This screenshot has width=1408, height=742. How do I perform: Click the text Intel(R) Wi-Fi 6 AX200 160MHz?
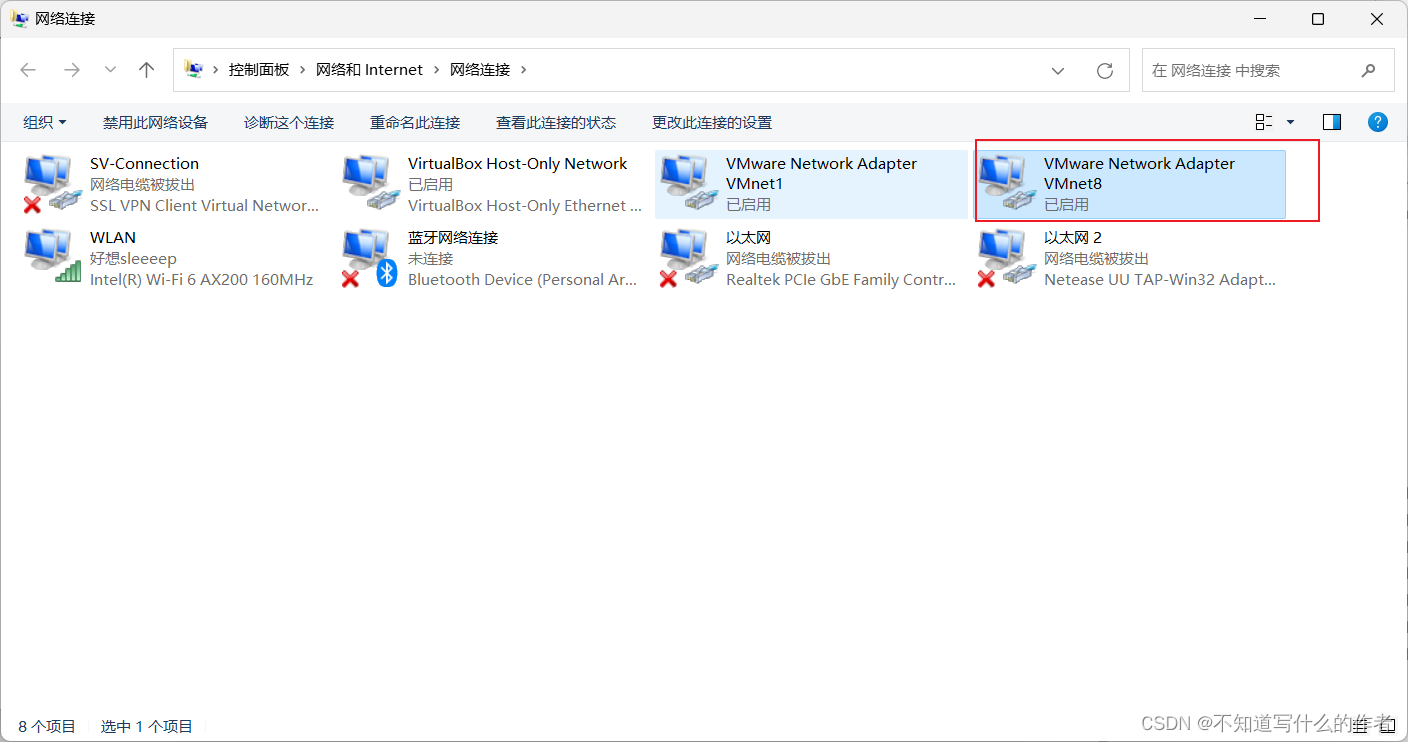[202, 280]
